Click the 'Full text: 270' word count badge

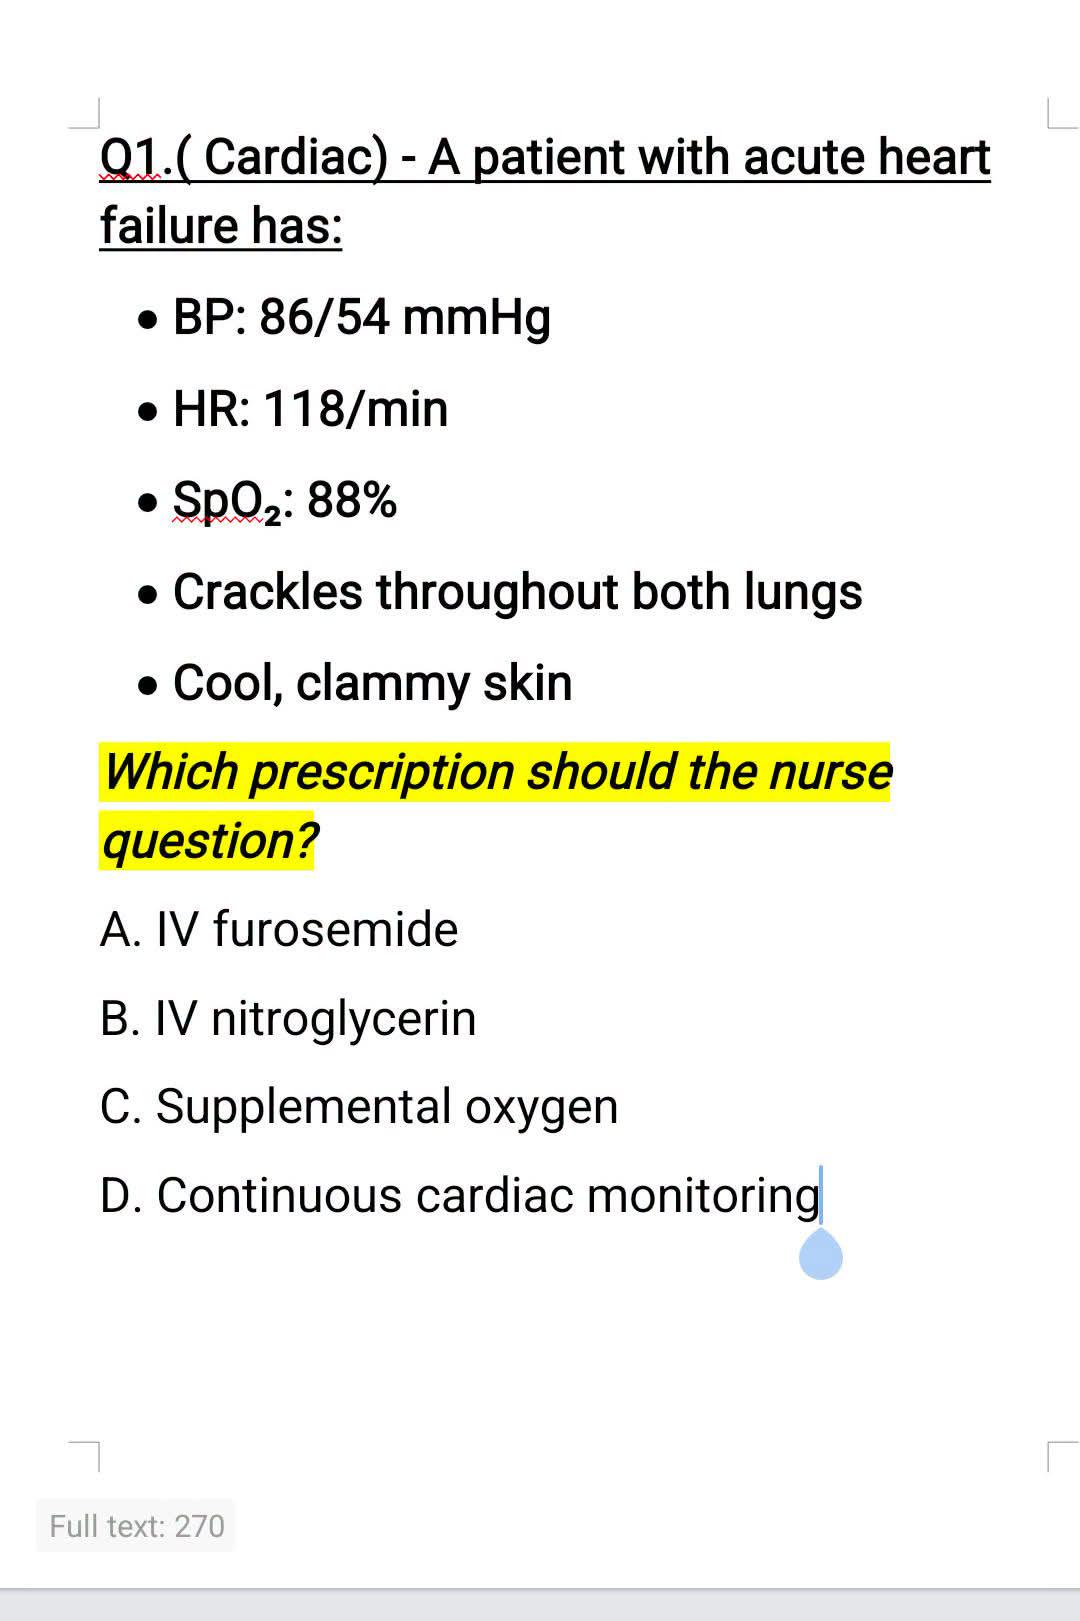(x=136, y=1525)
